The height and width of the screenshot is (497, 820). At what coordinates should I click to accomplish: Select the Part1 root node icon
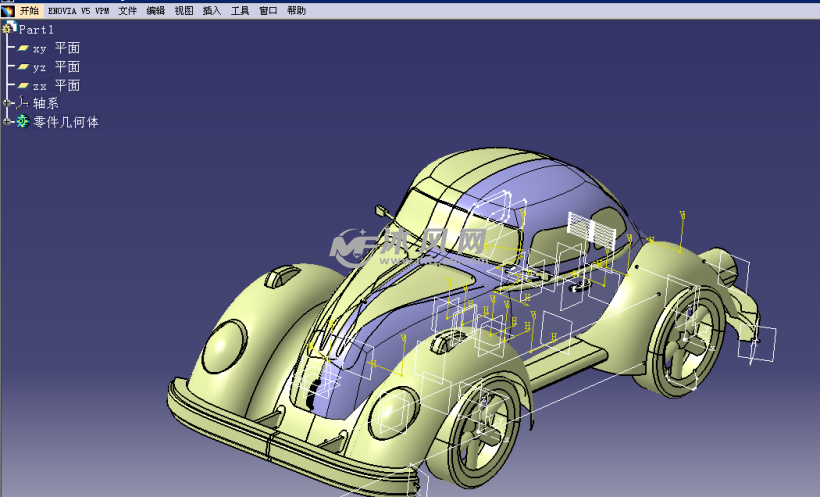click(x=9, y=30)
